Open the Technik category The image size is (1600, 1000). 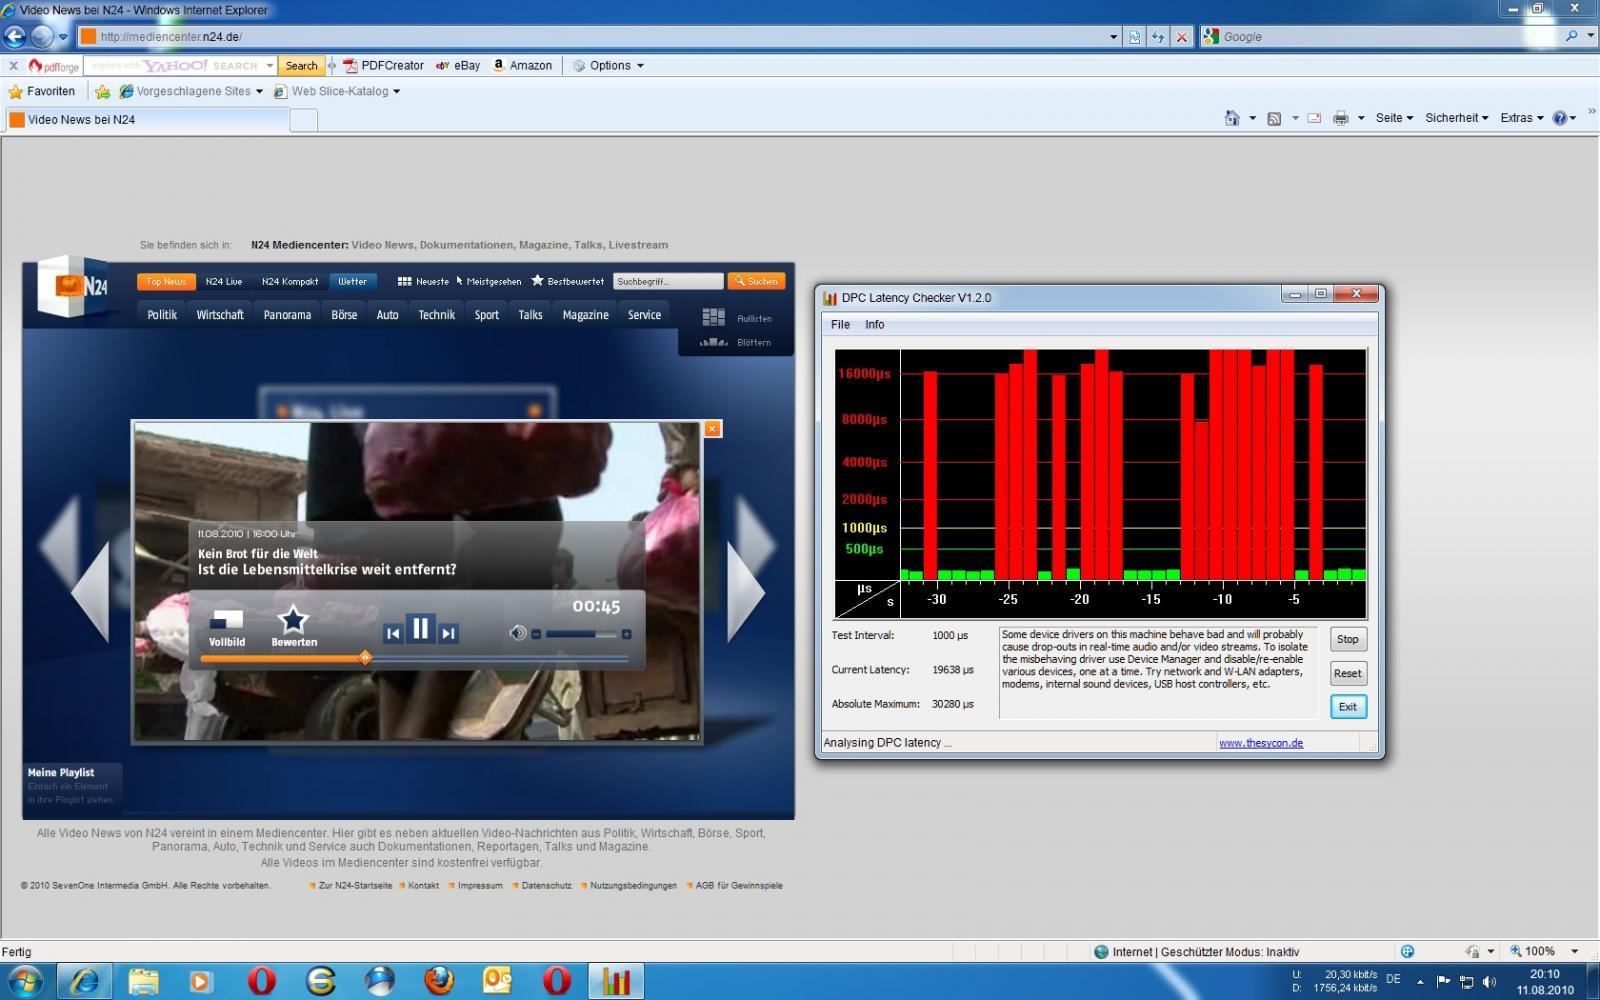pos(436,315)
